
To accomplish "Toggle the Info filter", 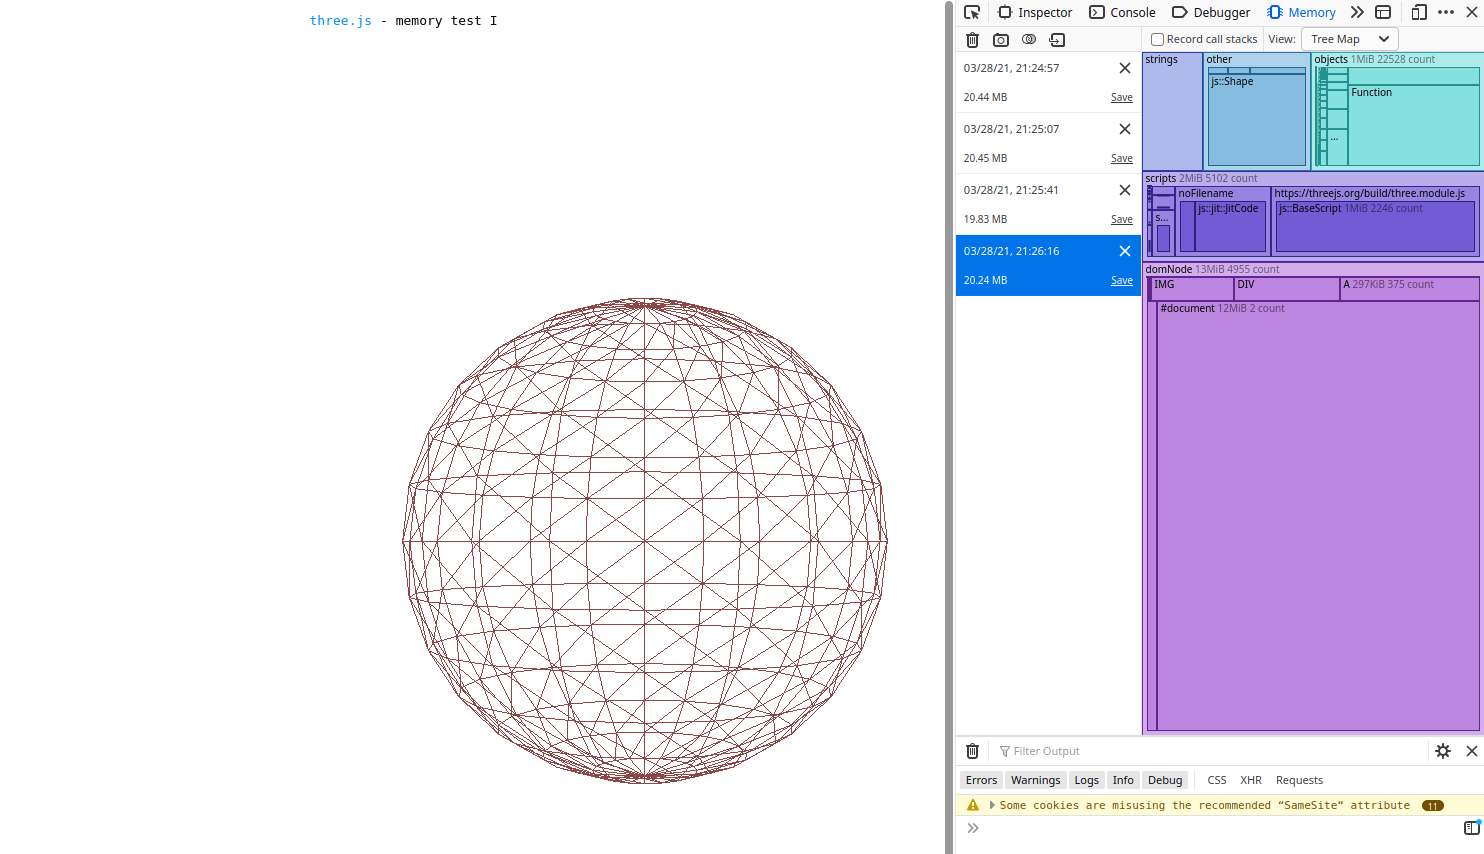I will tap(1123, 780).
